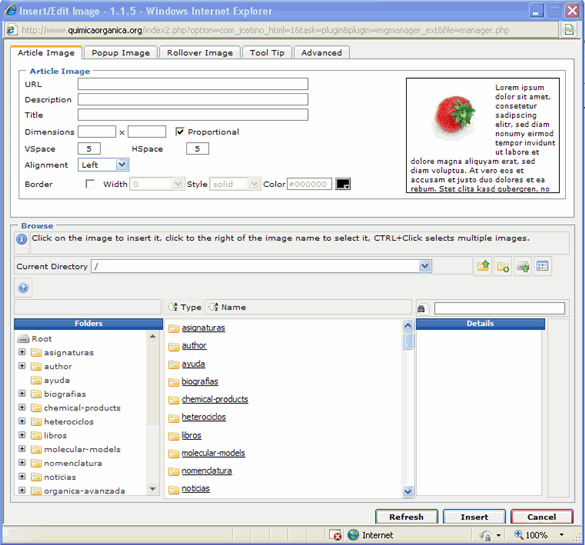Switch to the Popup Image tab
This screenshot has height=545, width=585.
121,53
